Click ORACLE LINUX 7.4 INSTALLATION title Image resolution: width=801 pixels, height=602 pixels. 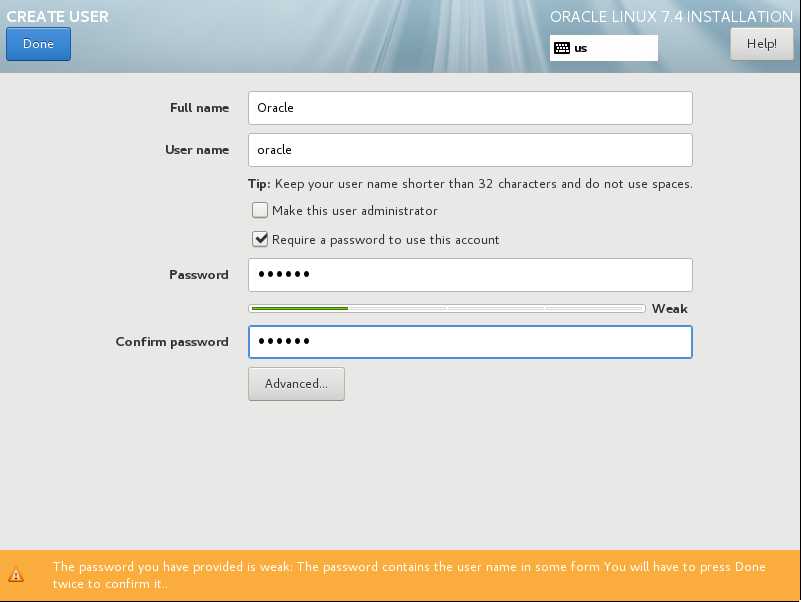671,17
